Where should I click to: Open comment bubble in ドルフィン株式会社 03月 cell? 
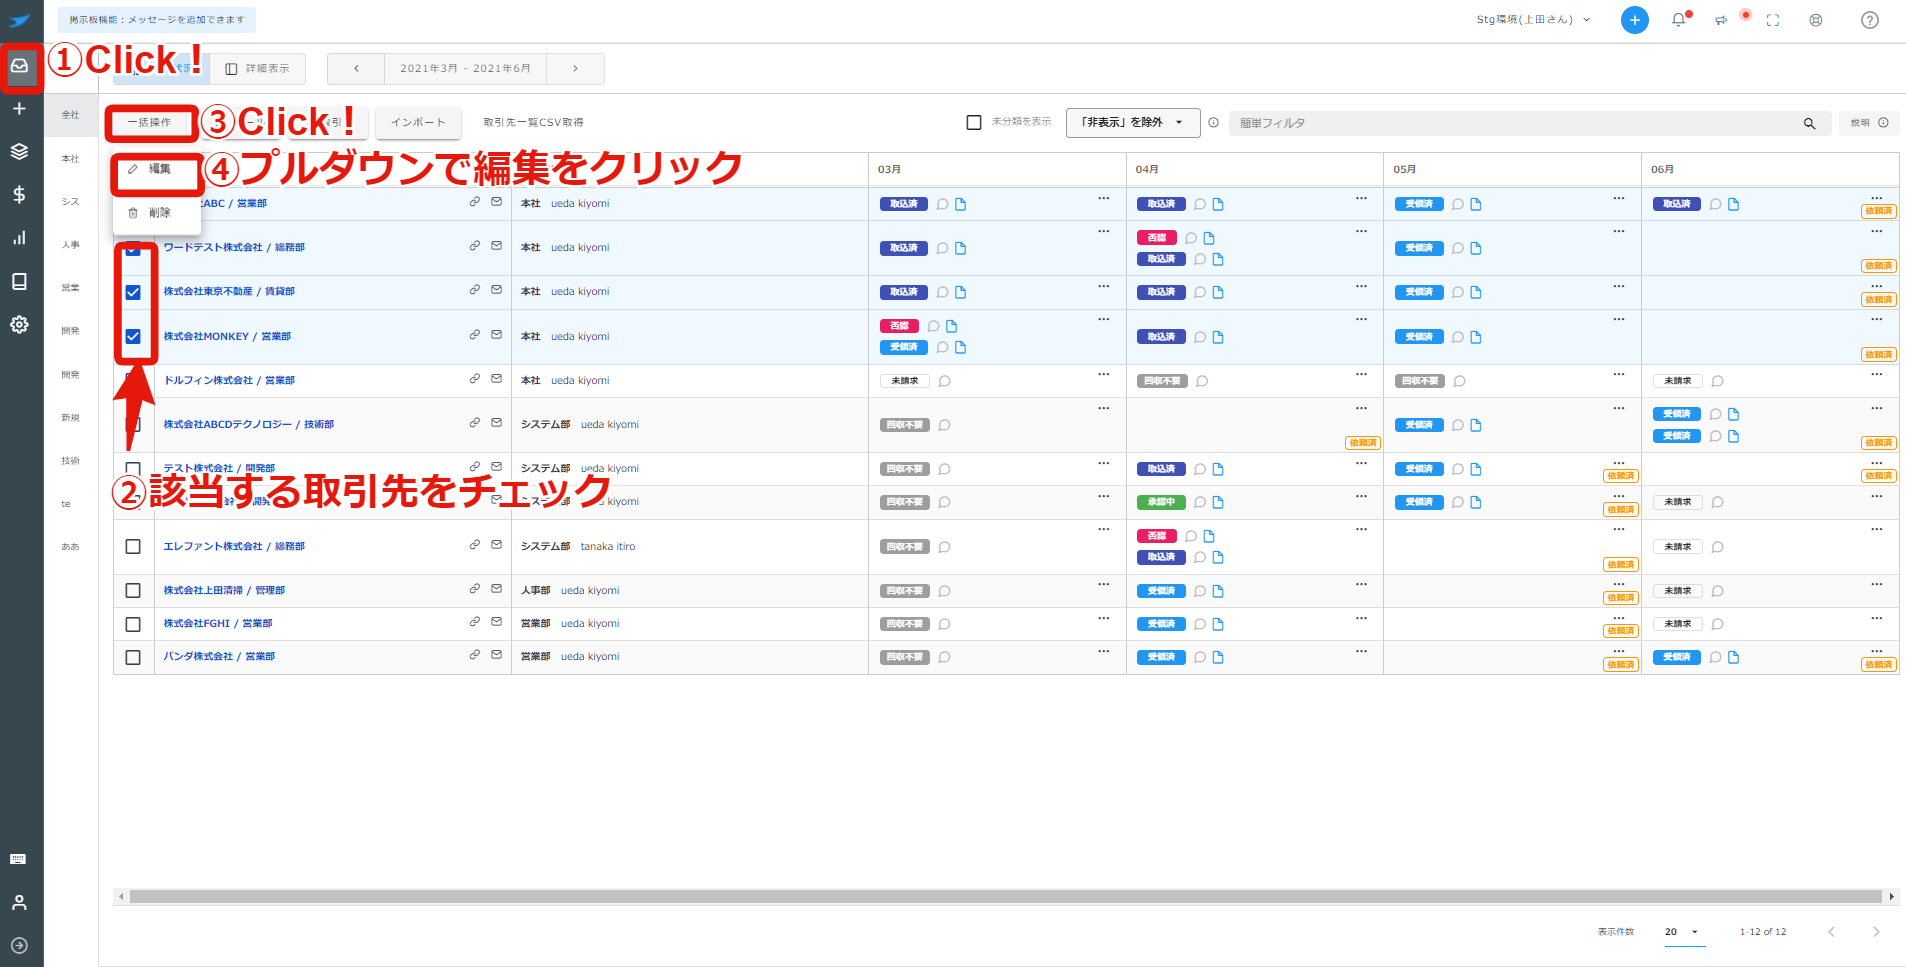(x=944, y=381)
